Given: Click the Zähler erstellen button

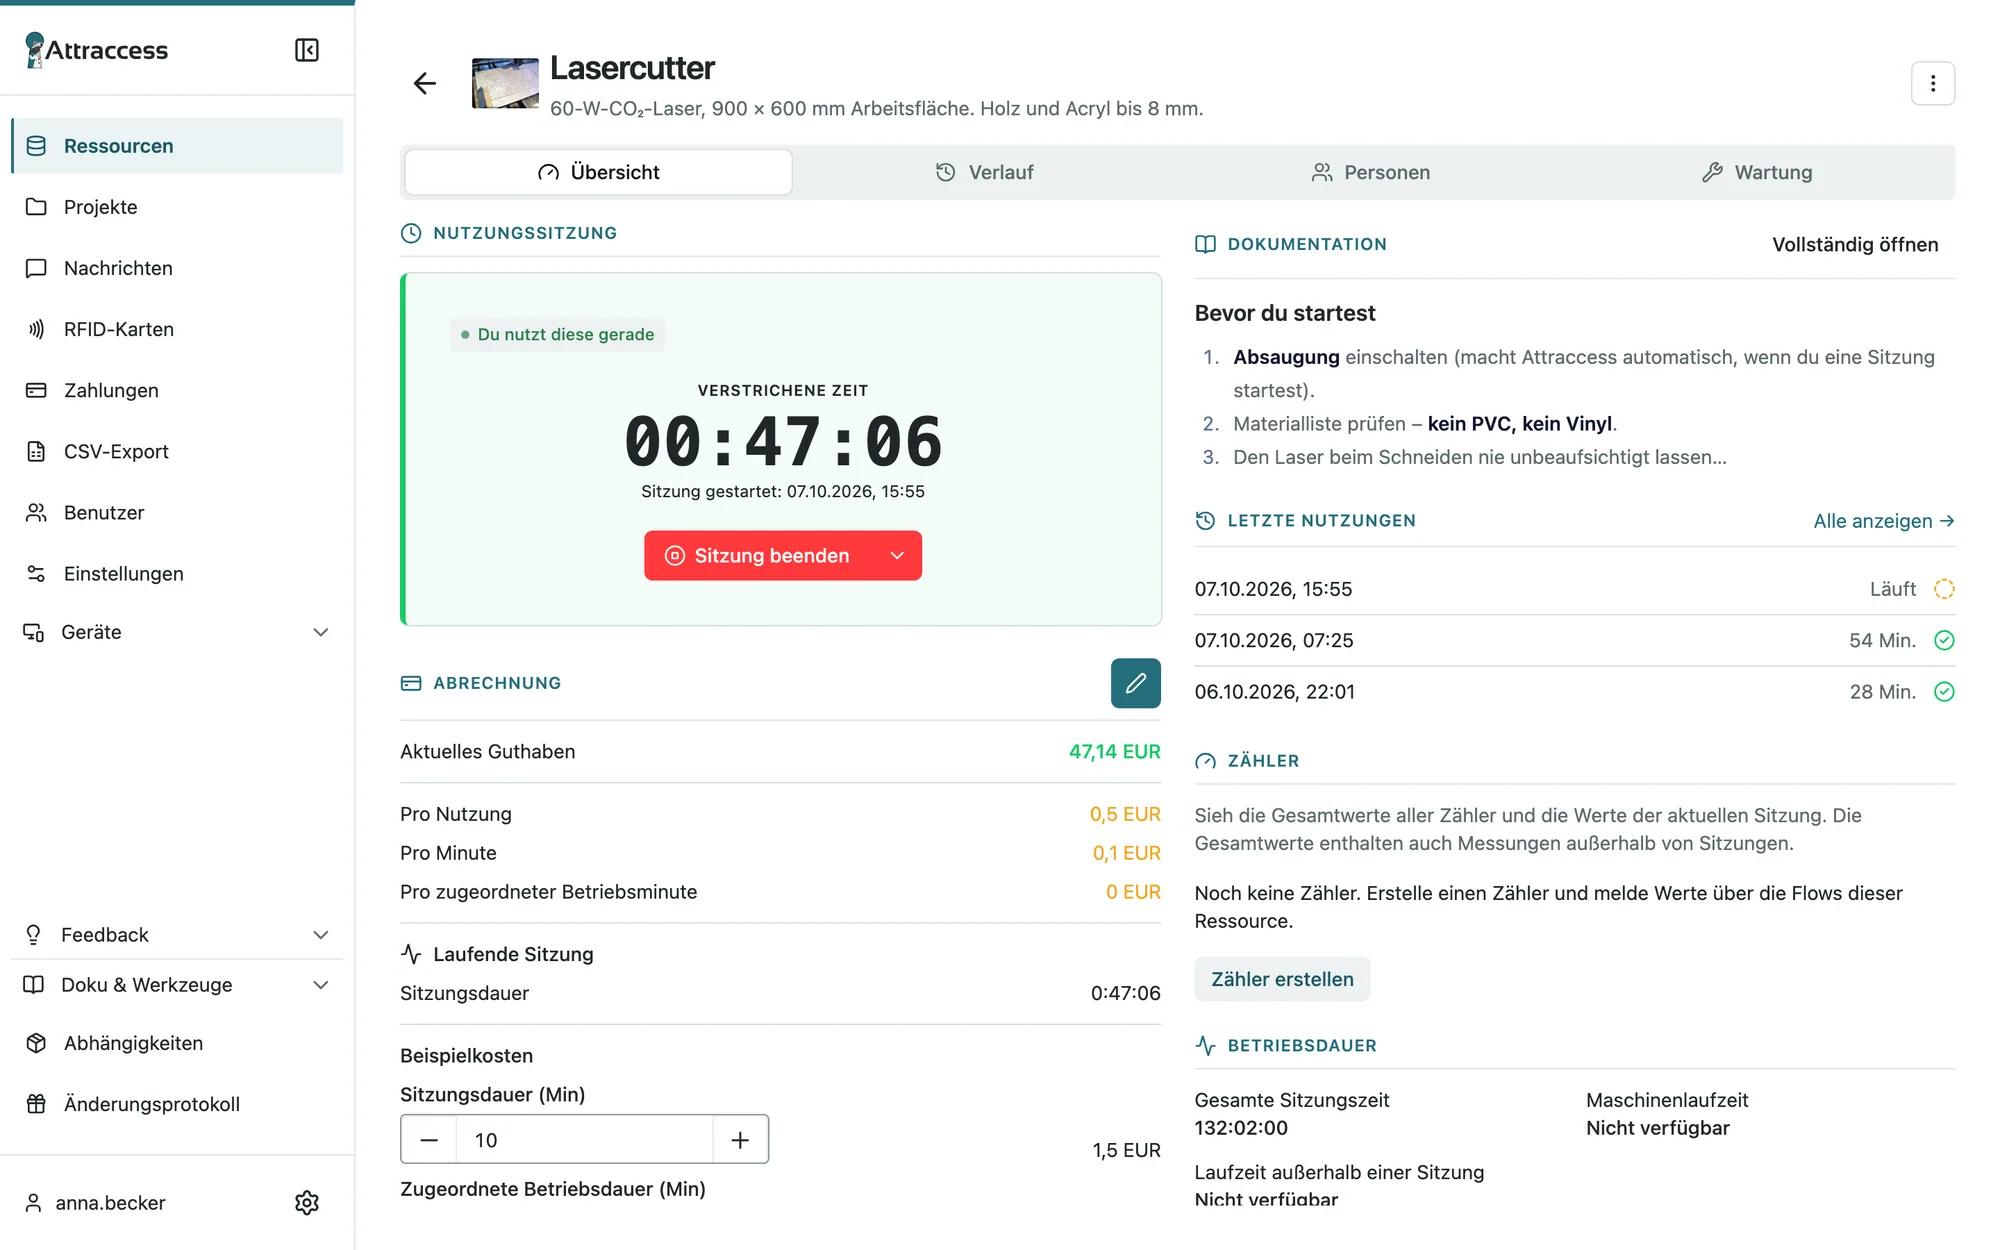Looking at the screenshot, I should pos(1282,979).
